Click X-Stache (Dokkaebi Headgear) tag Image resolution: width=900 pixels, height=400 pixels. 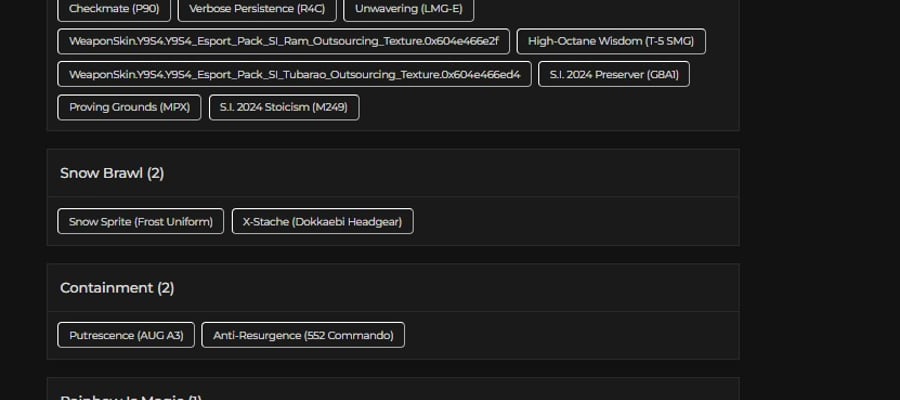(323, 221)
